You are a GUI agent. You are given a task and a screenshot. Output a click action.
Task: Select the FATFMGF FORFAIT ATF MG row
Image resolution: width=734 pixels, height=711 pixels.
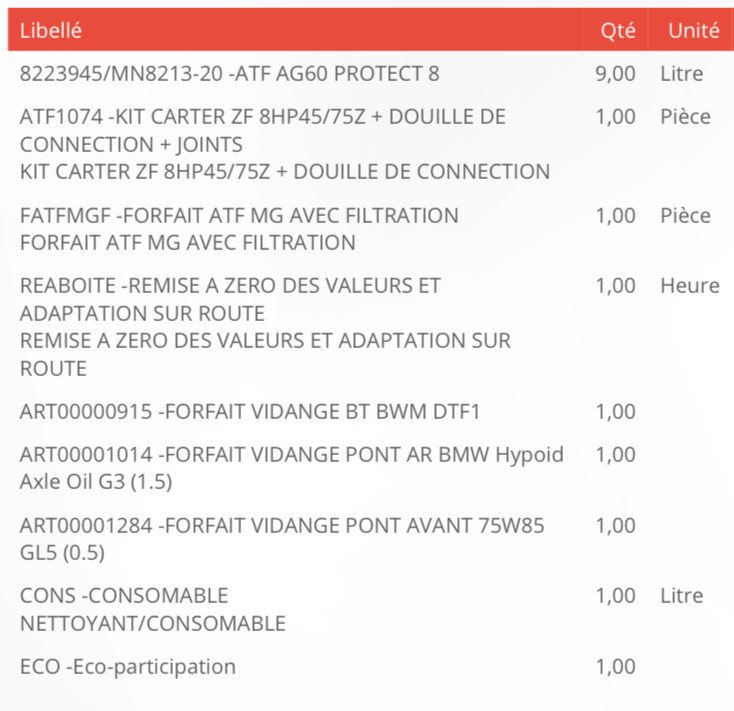click(x=371, y=229)
